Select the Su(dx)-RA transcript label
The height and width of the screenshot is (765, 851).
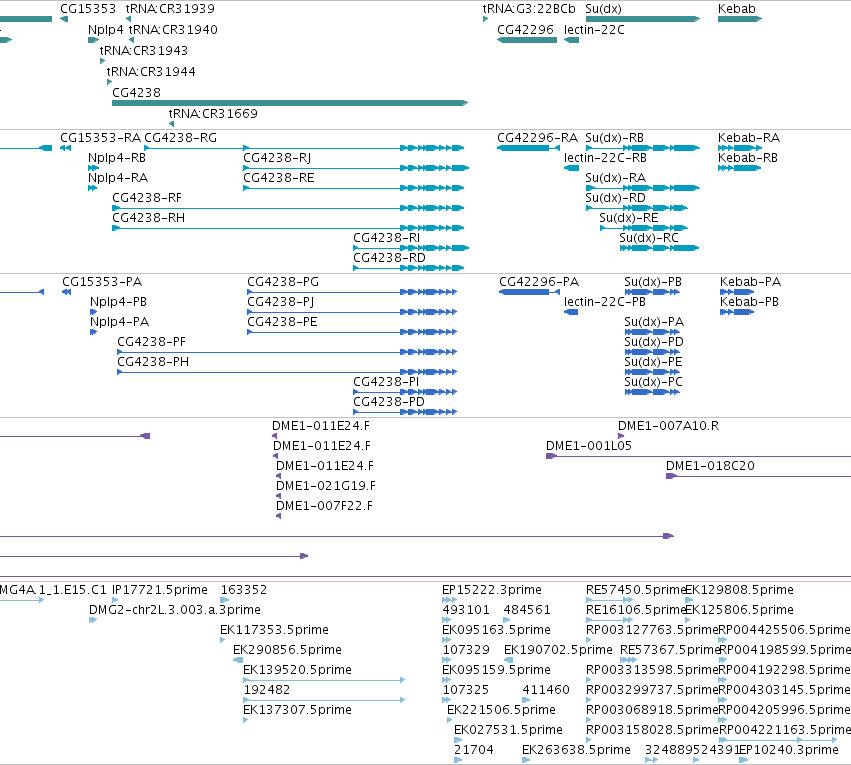coord(616,178)
